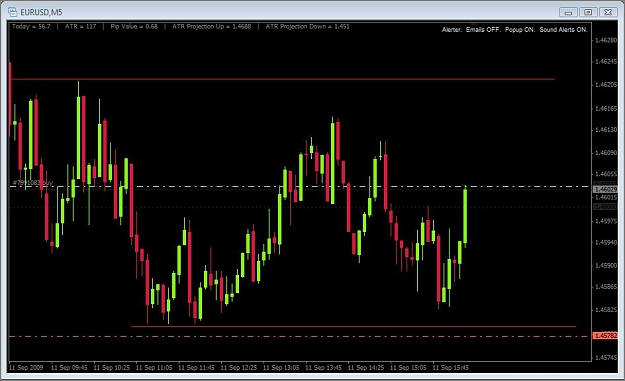Click the 1.46205 price scale label
This screenshot has width=625, height=381.
click(x=605, y=84)
